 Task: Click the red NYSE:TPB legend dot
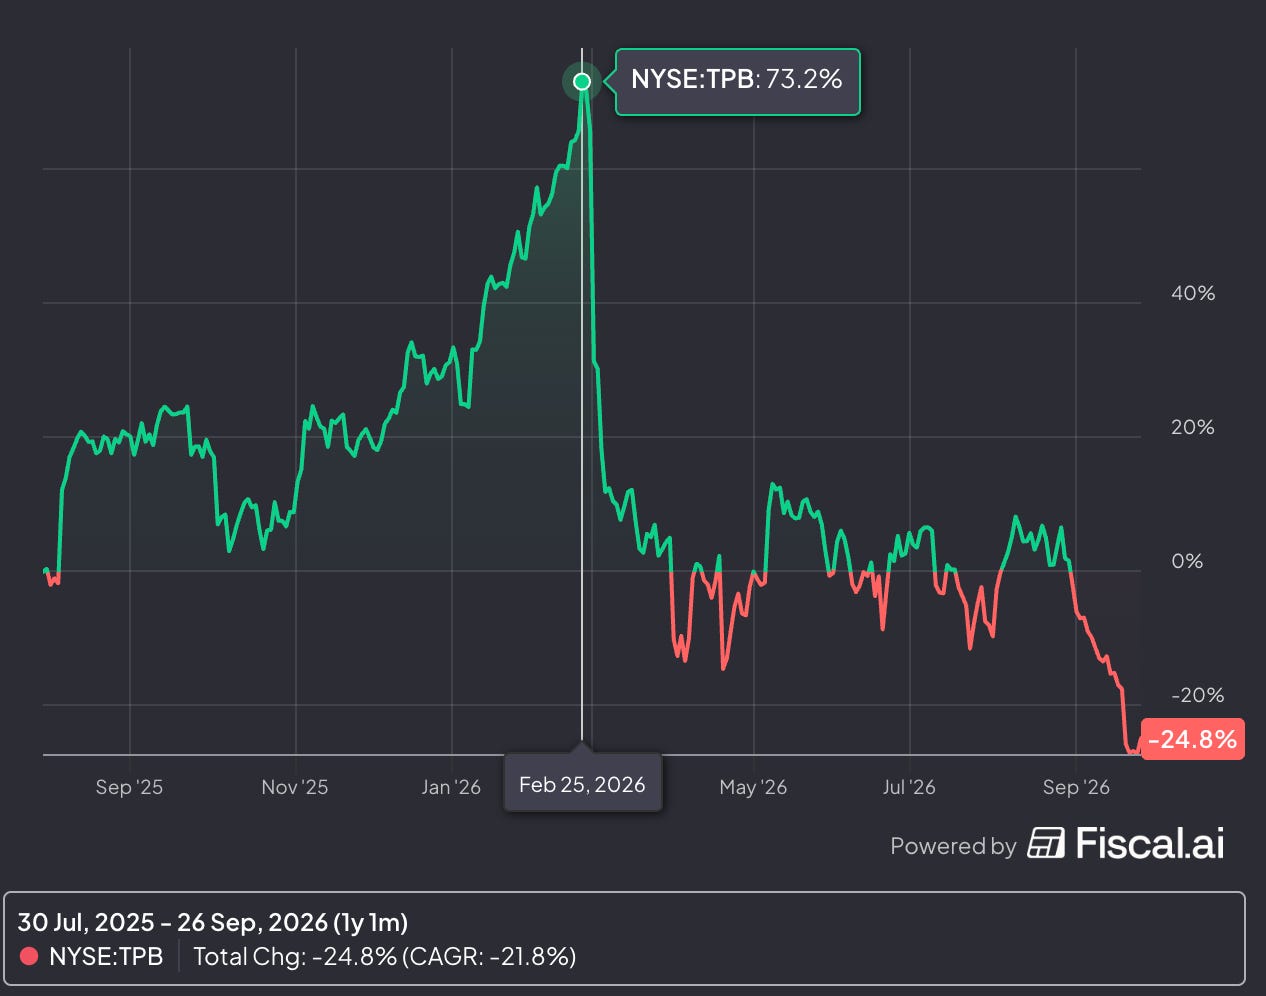click(x=30, y=957)
